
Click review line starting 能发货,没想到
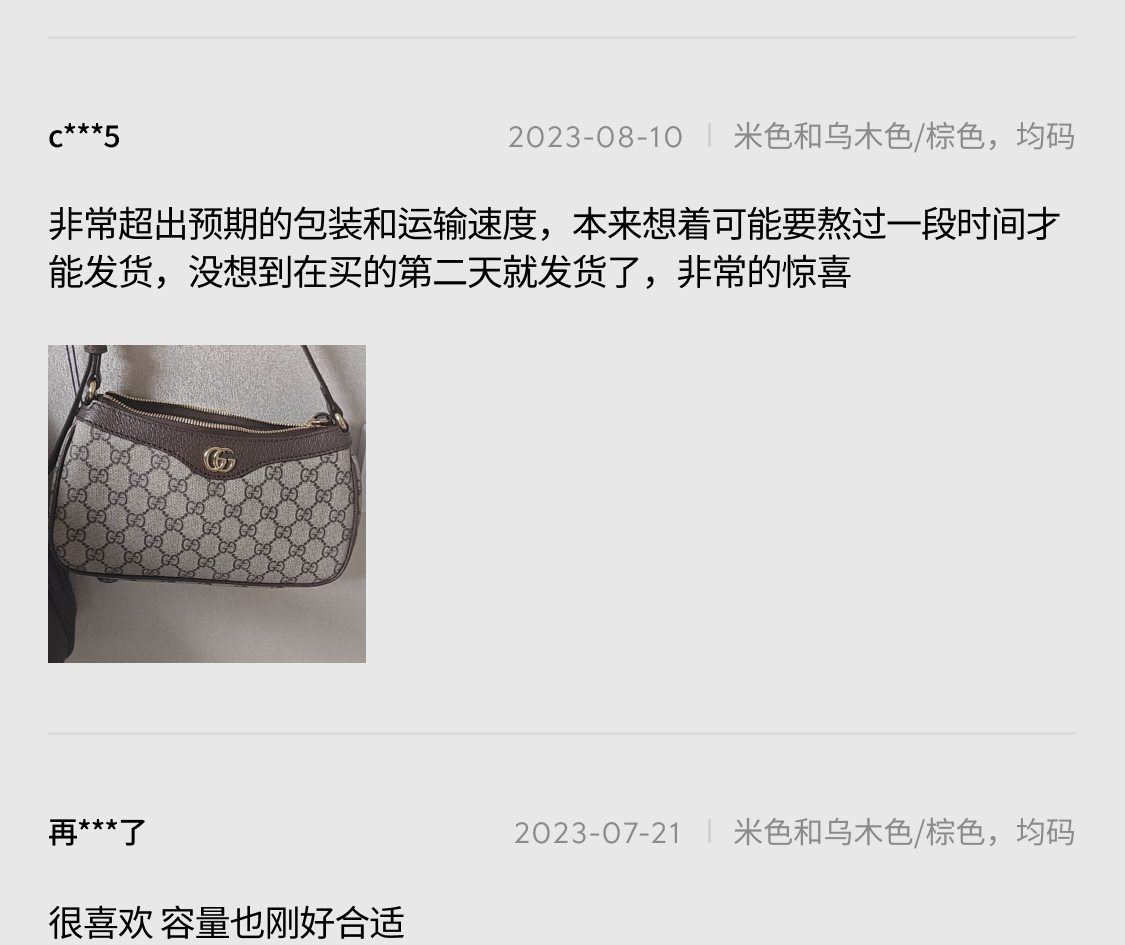(449, 272)
